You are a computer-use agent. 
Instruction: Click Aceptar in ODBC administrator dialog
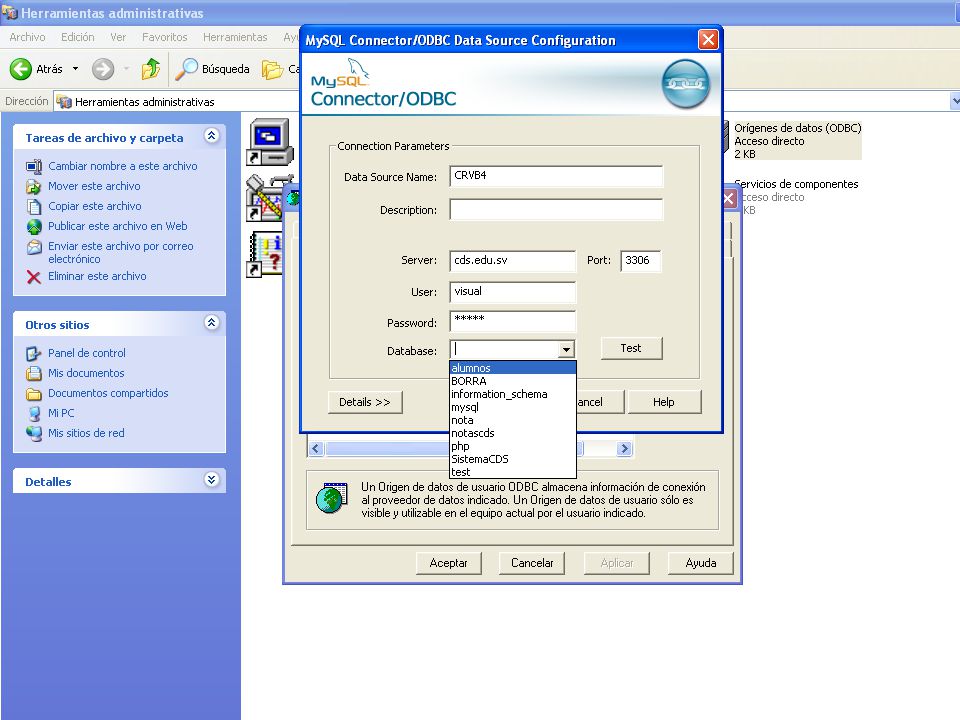coord(448,563)
